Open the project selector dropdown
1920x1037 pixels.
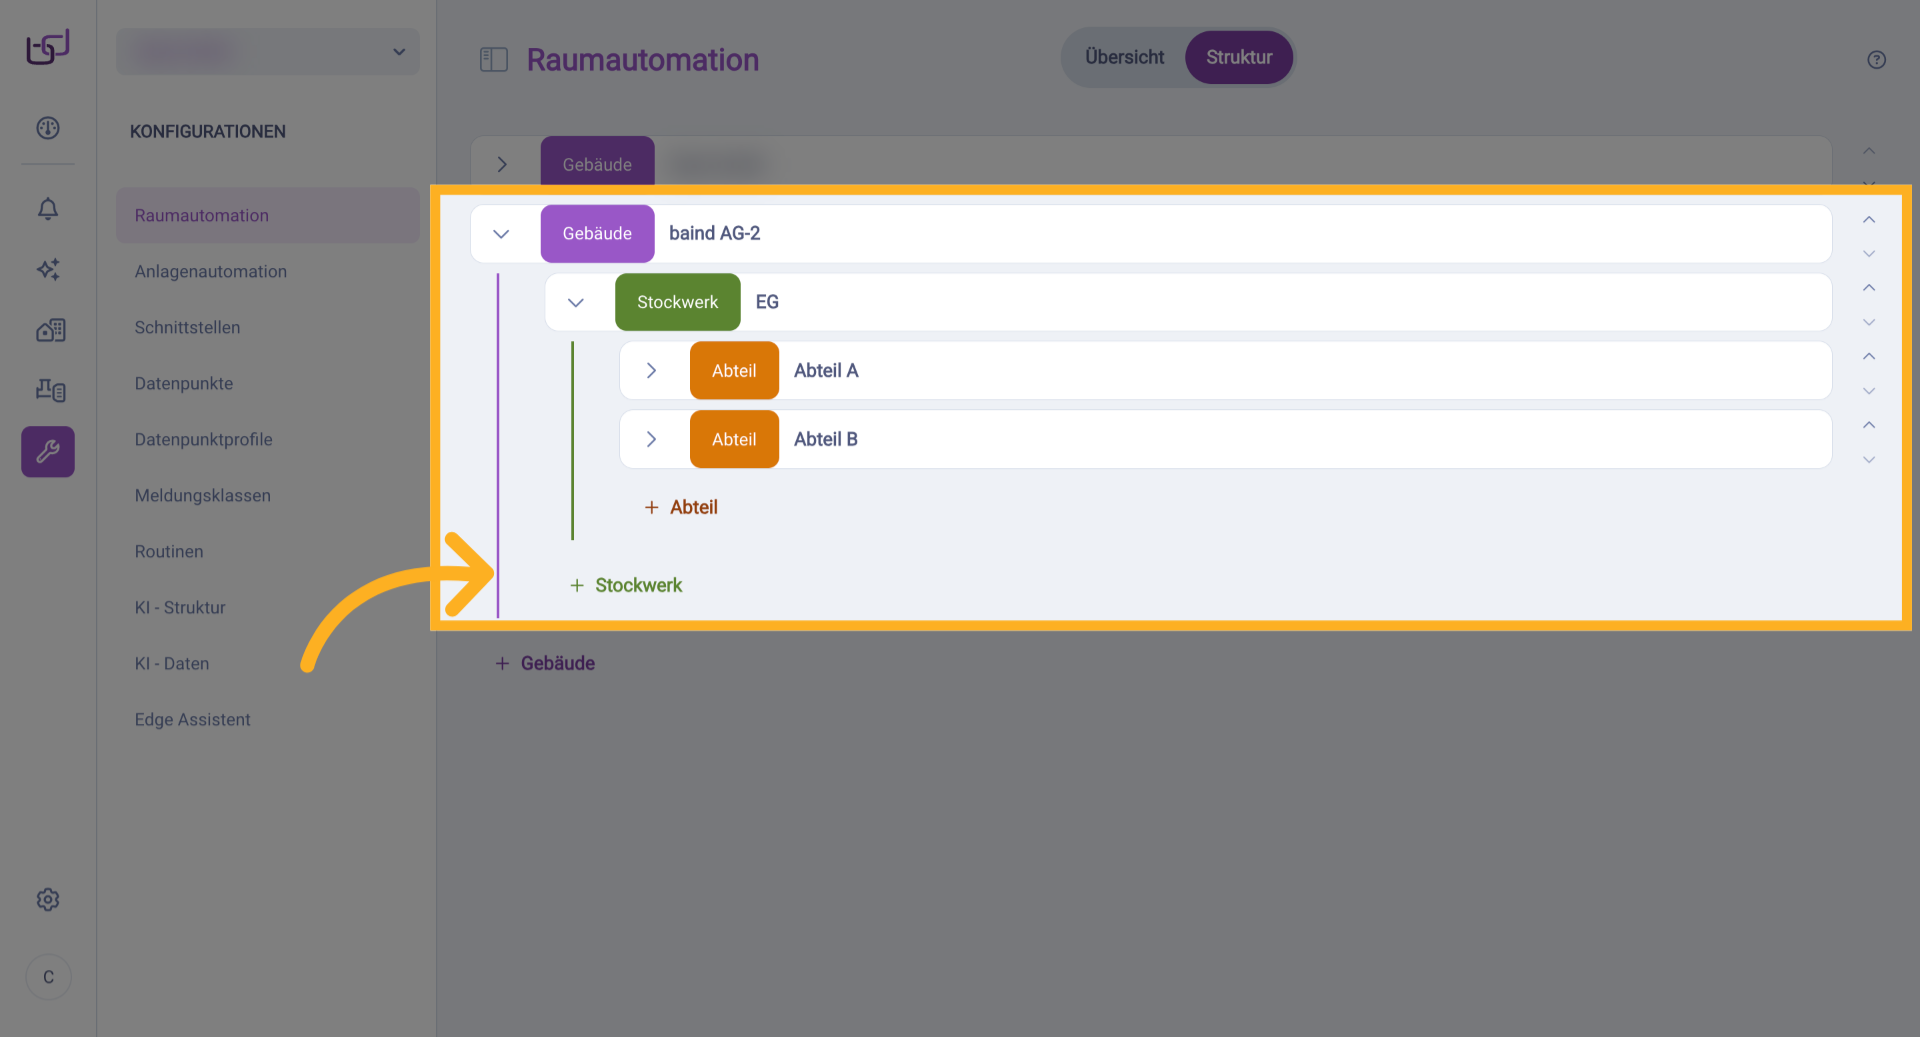268,52
